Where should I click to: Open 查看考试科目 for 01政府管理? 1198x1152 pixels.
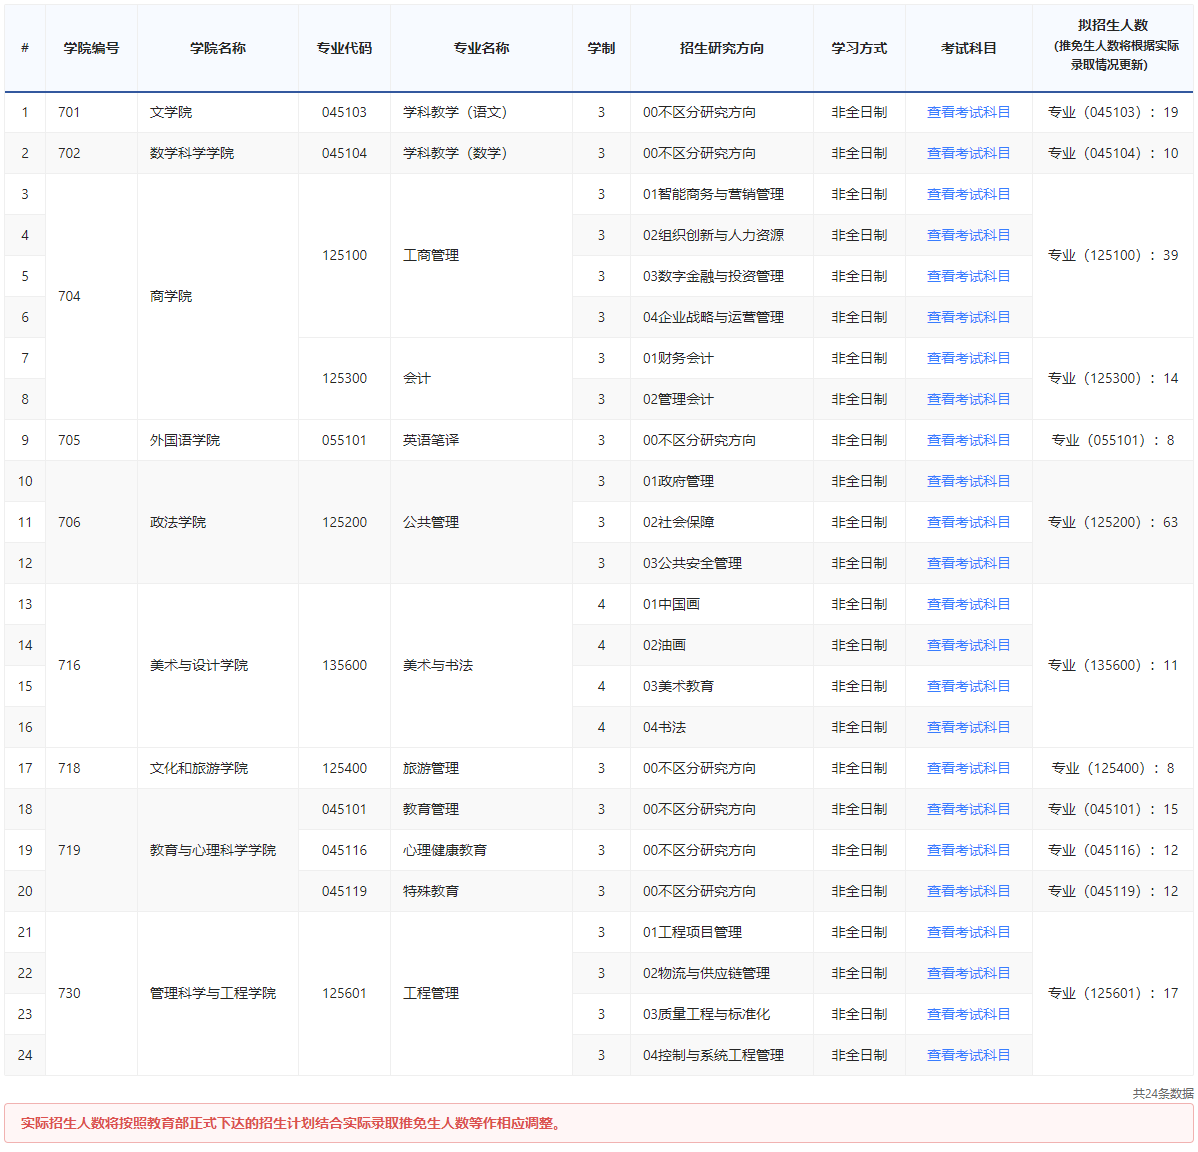968,481
